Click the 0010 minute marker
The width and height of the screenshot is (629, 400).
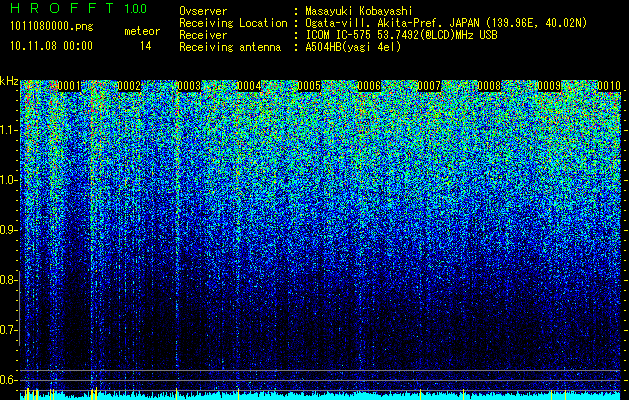pos(609,86)
